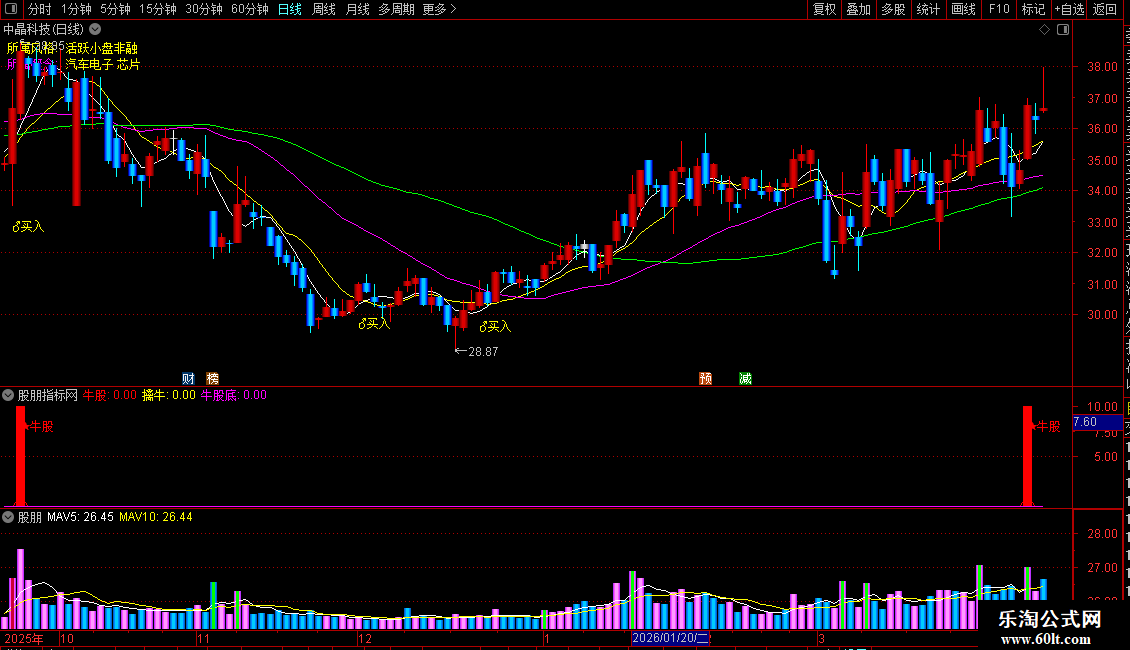The height and width of the screenshot is (650, 1130).
Task: Open 多周期 multi-period view
Action: point(396,9)
